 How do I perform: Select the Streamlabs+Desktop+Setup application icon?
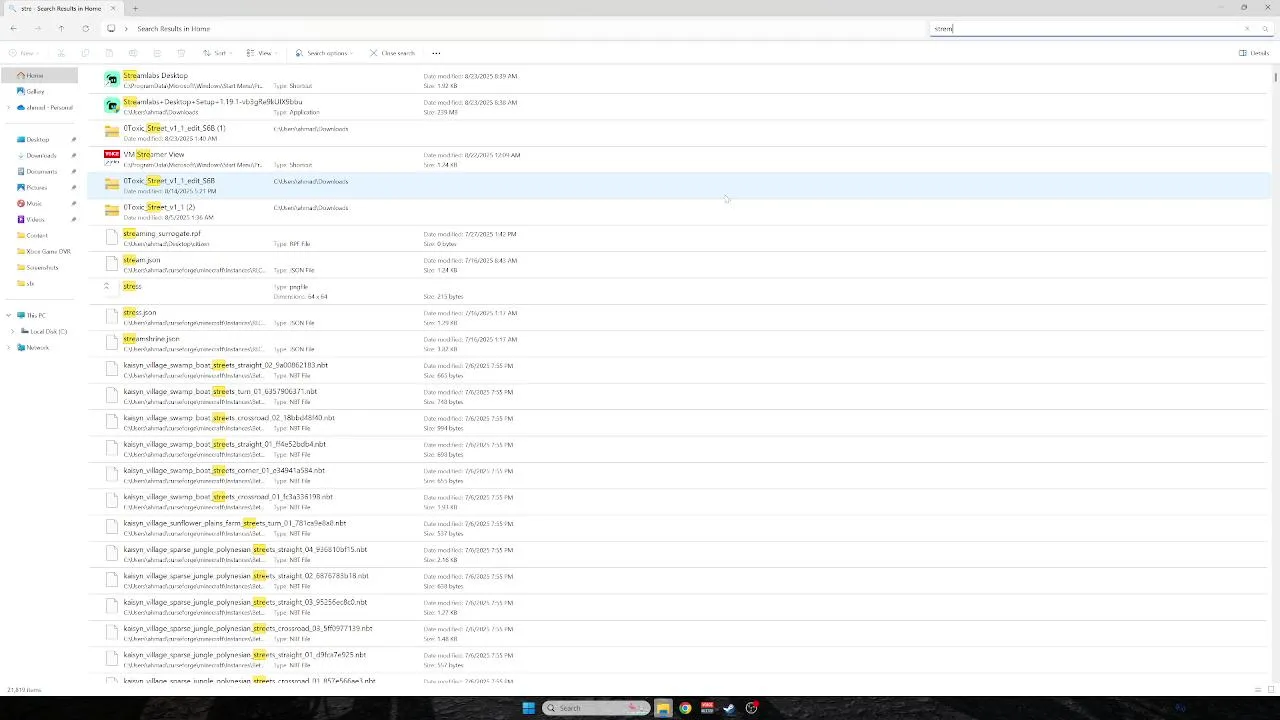[x=112, y=105]
